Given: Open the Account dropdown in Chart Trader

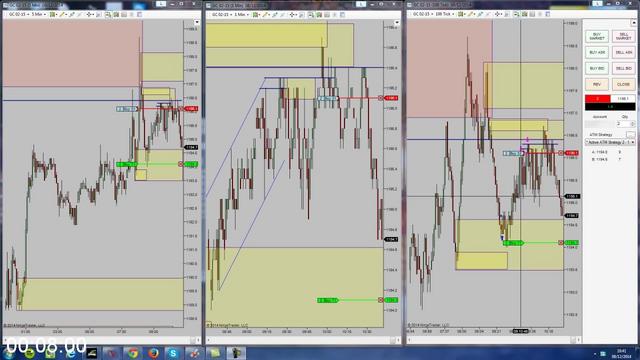Looking at the screenshot, I should click(600, 124).
